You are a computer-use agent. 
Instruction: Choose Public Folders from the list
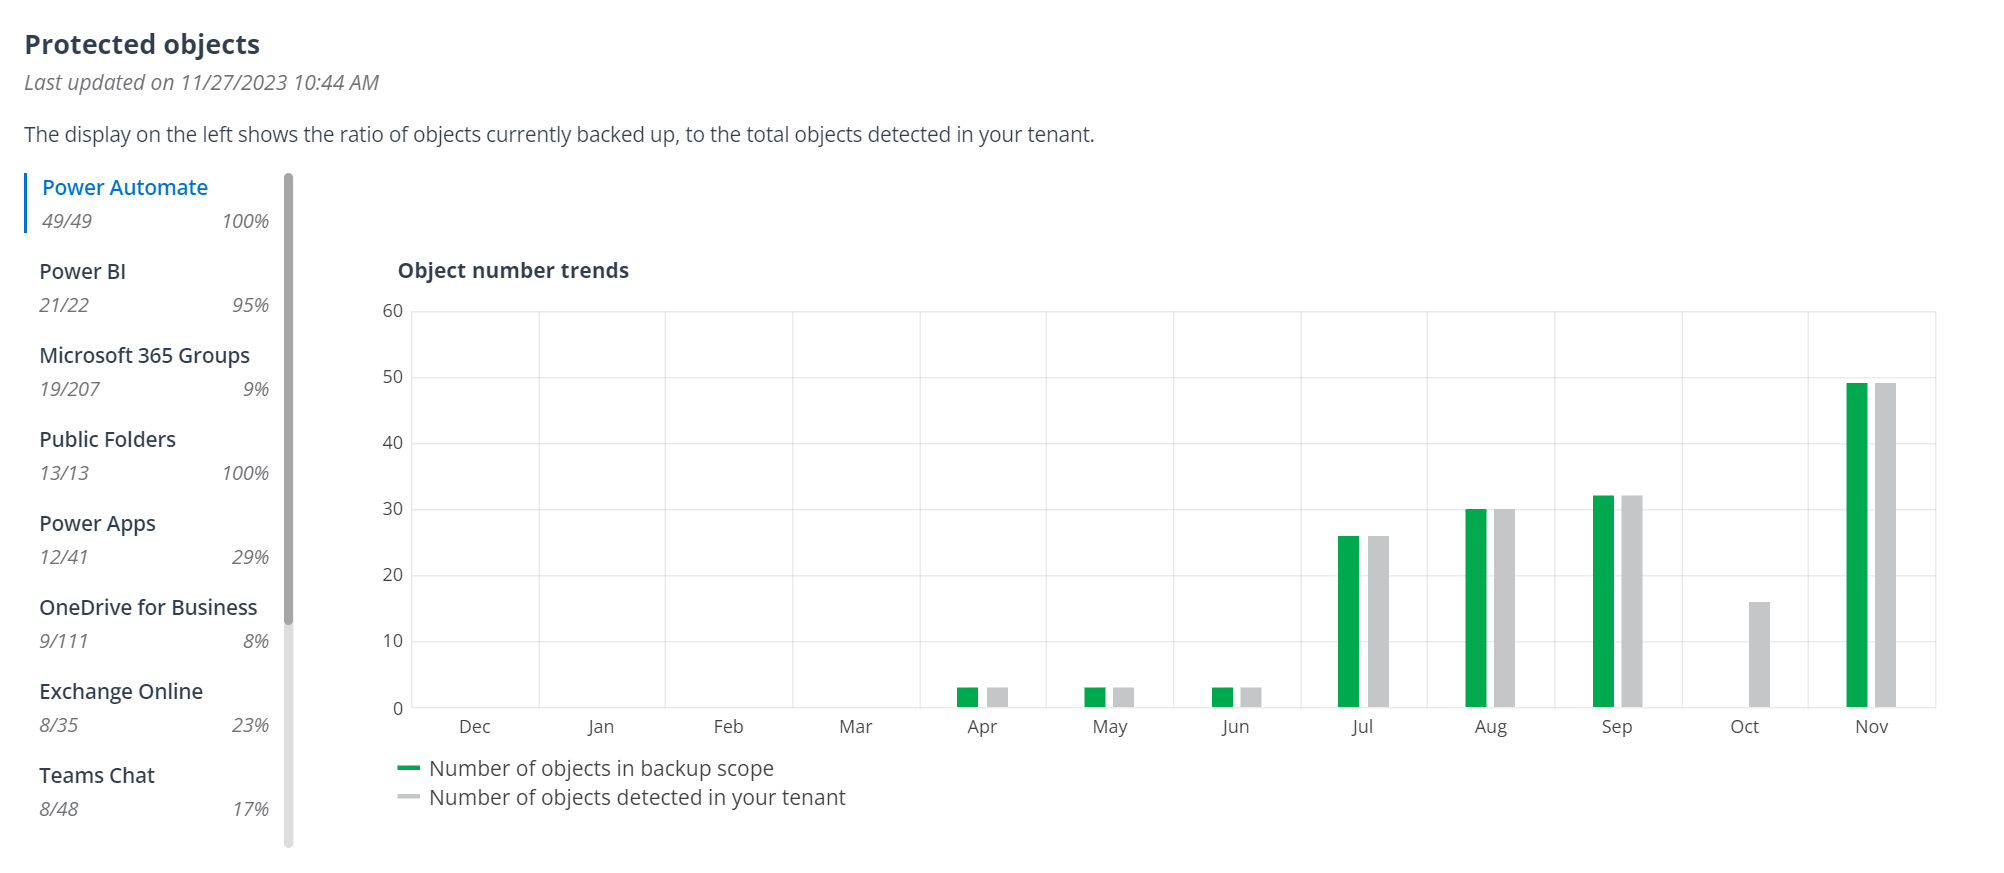[107, 440]
